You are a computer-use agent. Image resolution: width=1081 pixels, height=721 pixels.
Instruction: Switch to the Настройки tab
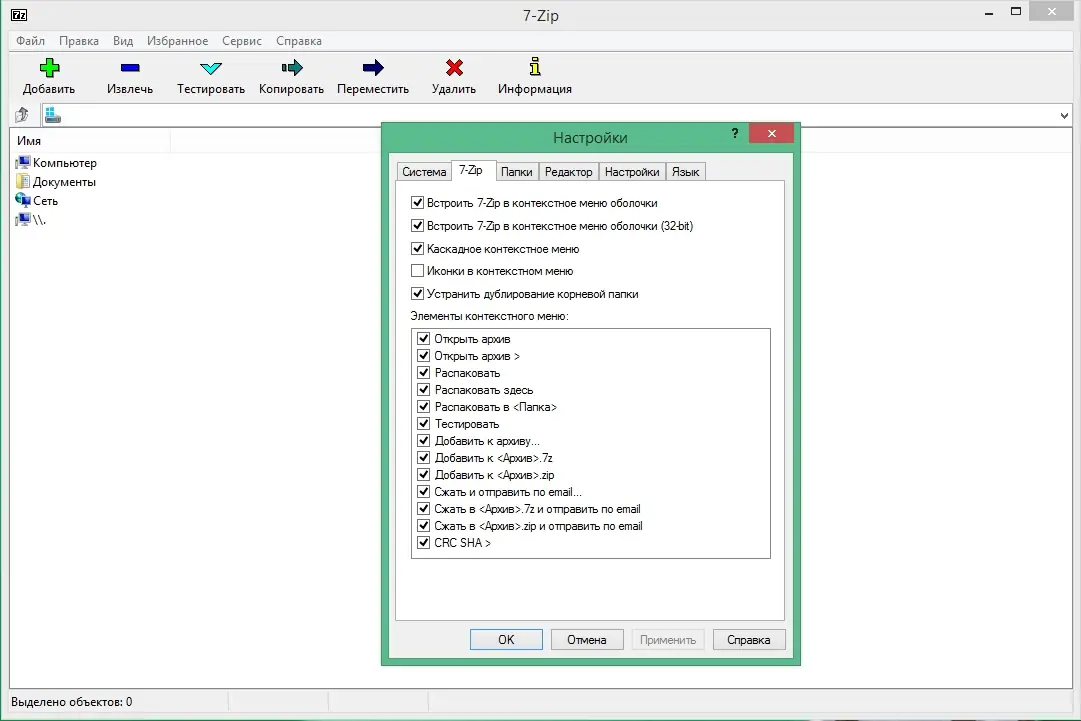(x=632, y=172)
